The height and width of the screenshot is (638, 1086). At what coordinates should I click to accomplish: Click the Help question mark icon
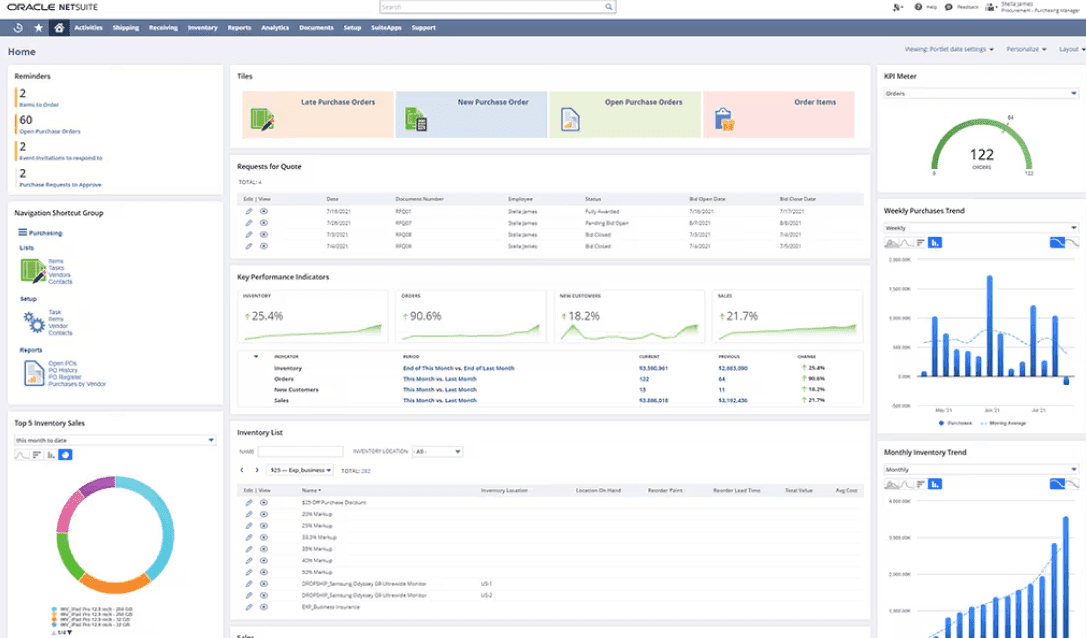pyautogui.click(x=919, y=7)
